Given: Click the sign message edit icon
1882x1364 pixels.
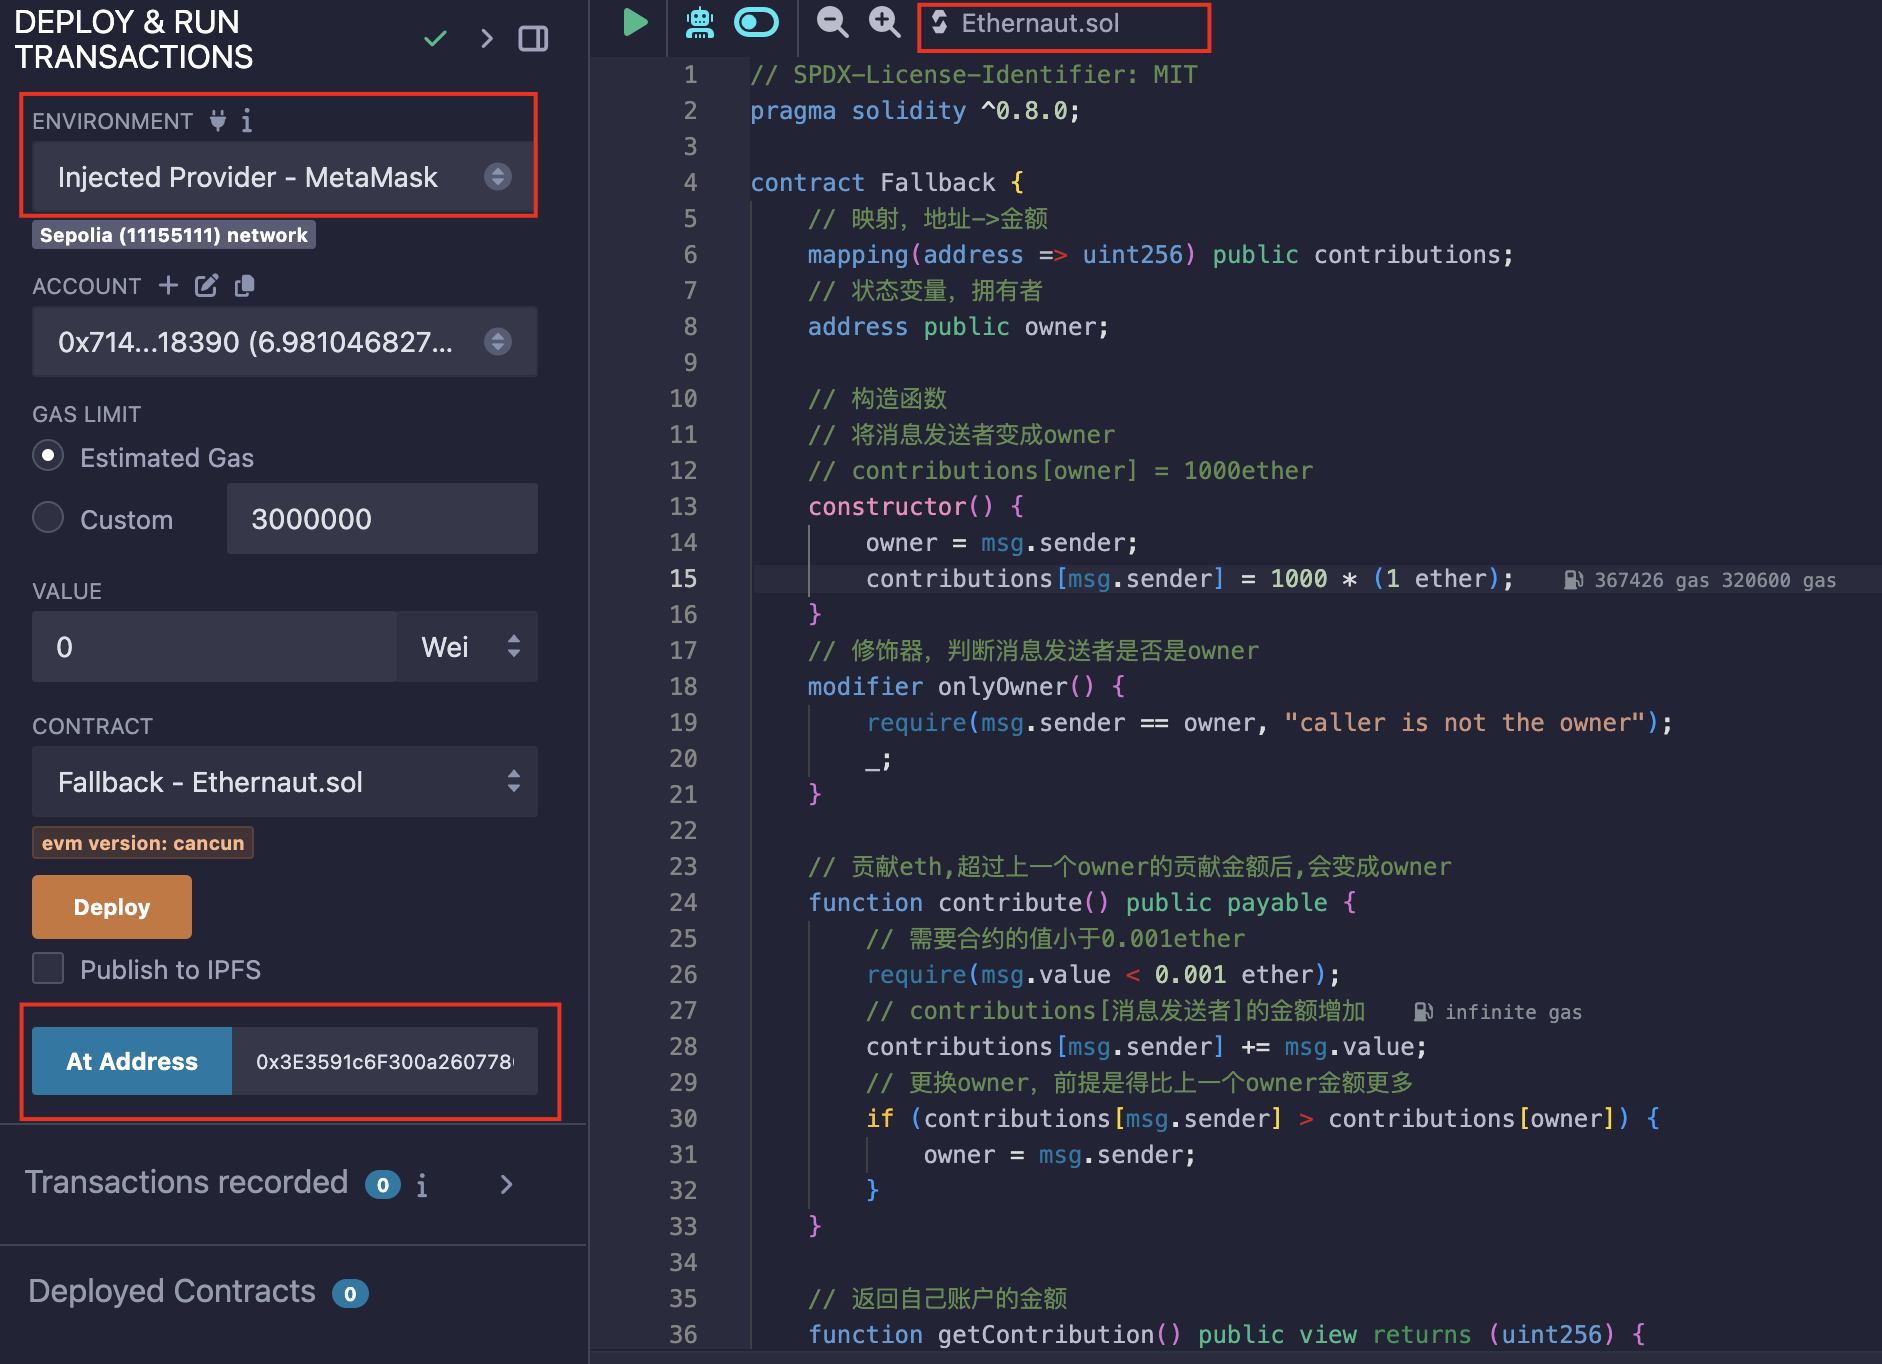Looking at the screenshot, I should pyautogui.click(x=206, y=286).
